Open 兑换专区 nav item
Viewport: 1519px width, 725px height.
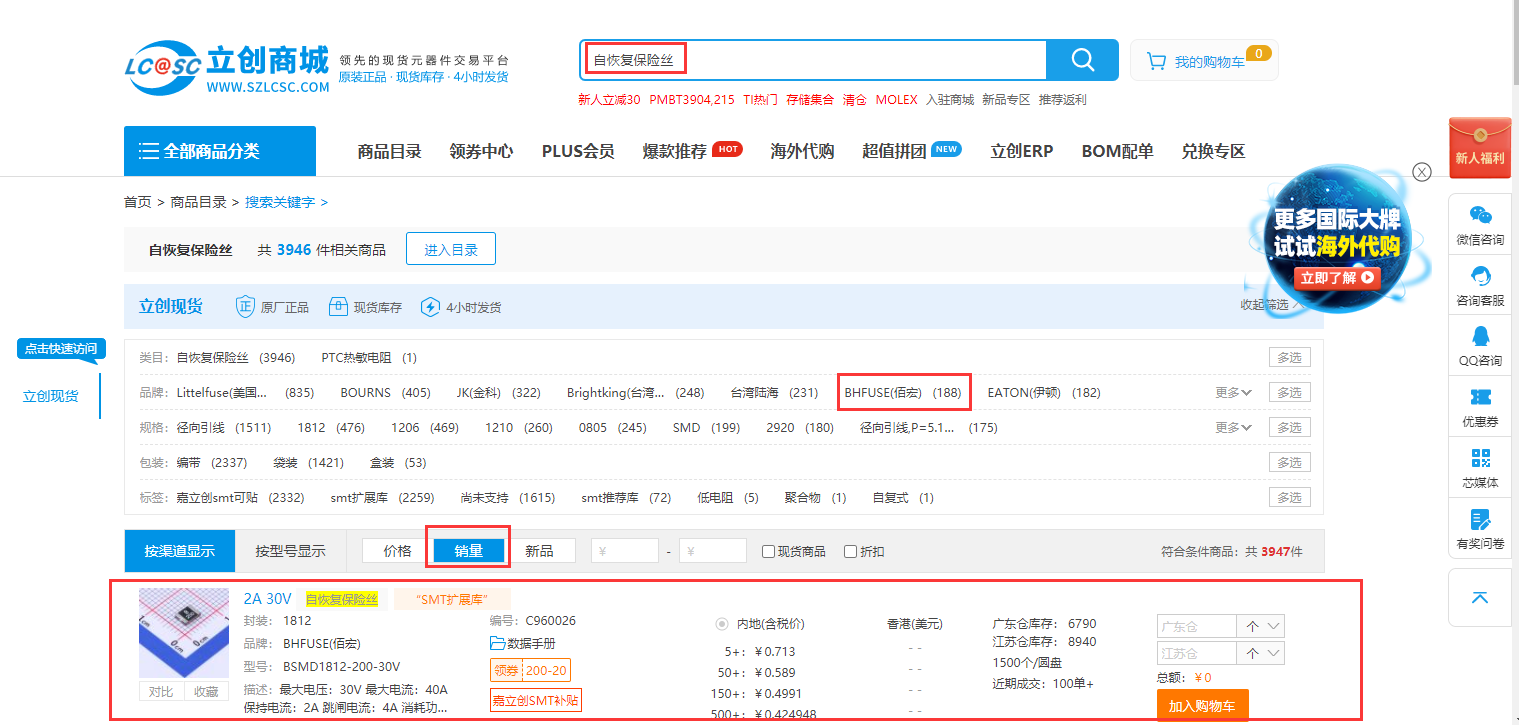1213,151
